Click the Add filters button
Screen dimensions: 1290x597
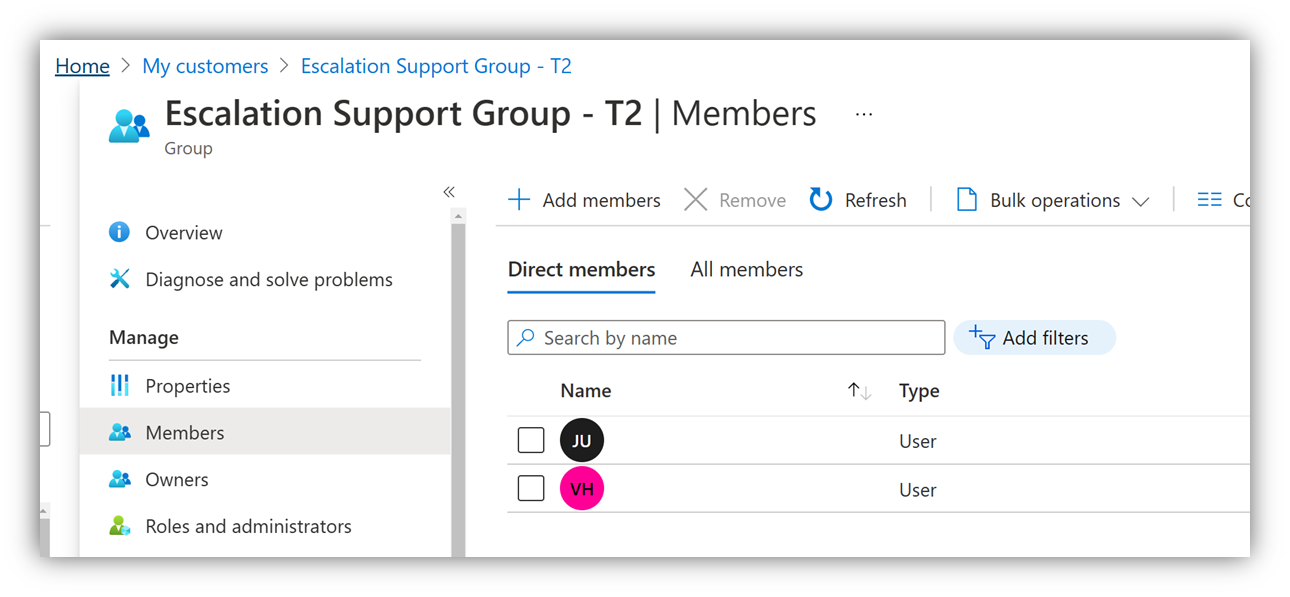coord(1034,338)
